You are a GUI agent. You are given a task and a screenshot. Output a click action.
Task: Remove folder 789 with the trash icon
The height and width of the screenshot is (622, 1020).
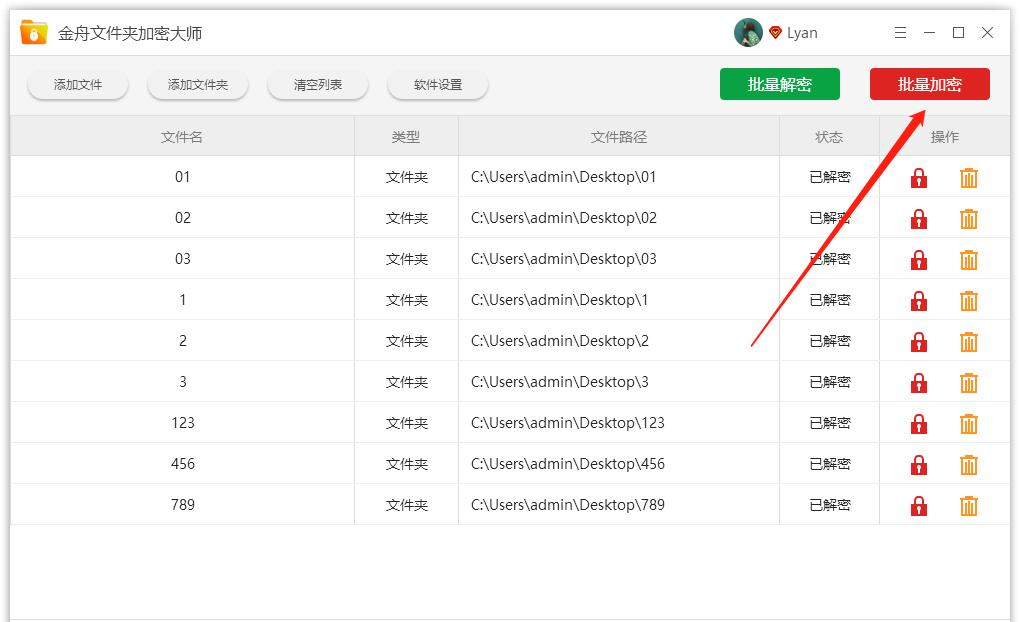coord(968,504)
